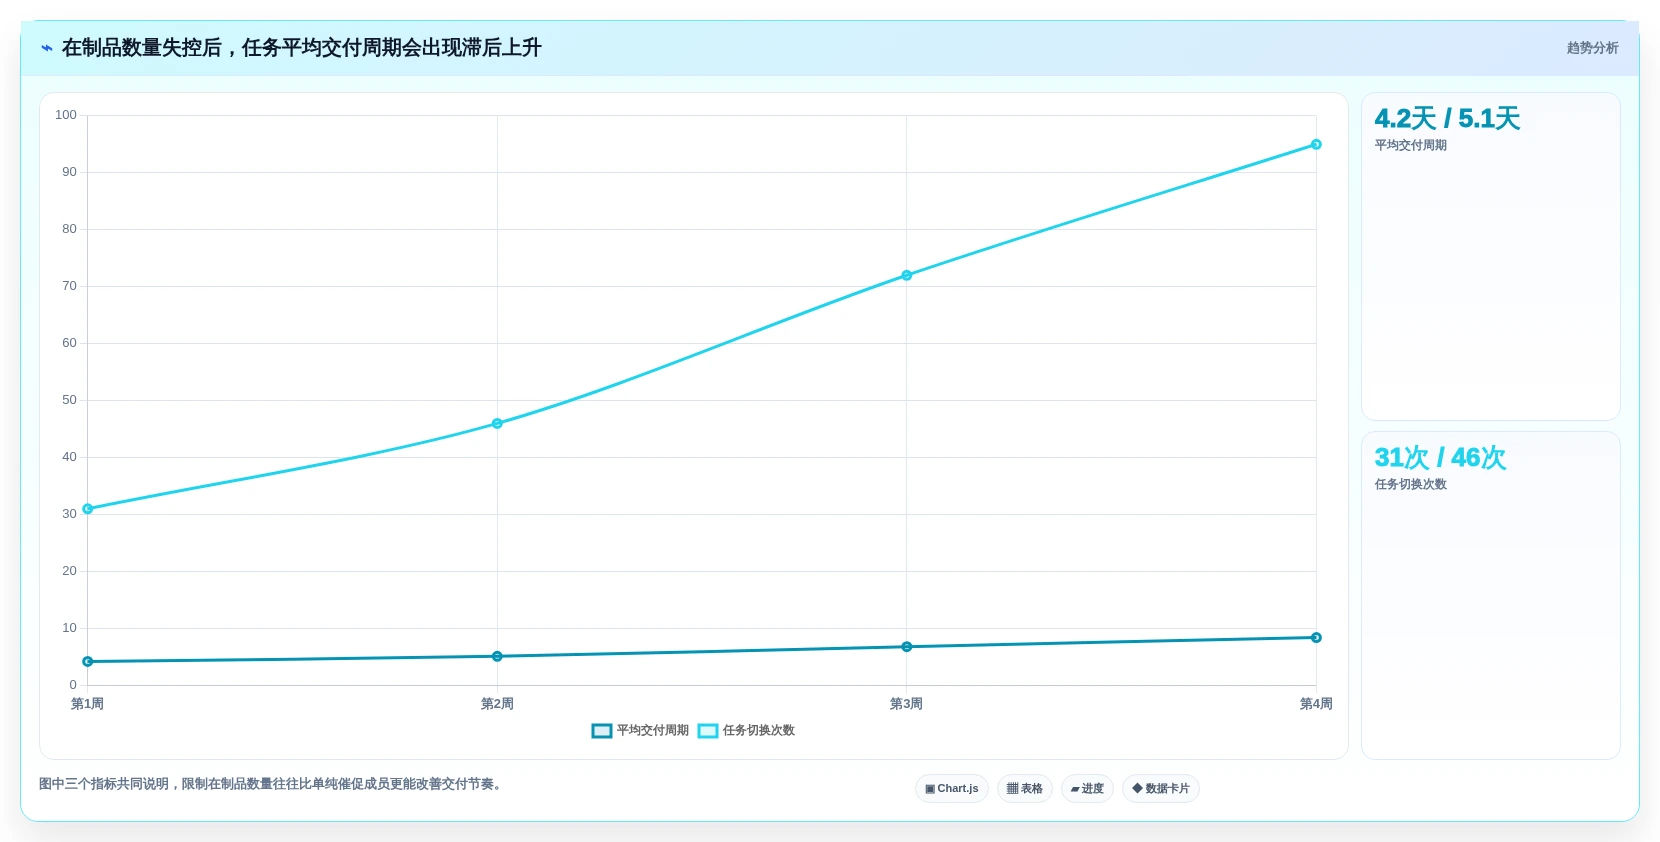1660x842 pixels.
Task: Select the 数据卡片 tag chip
Action: 1161,789
